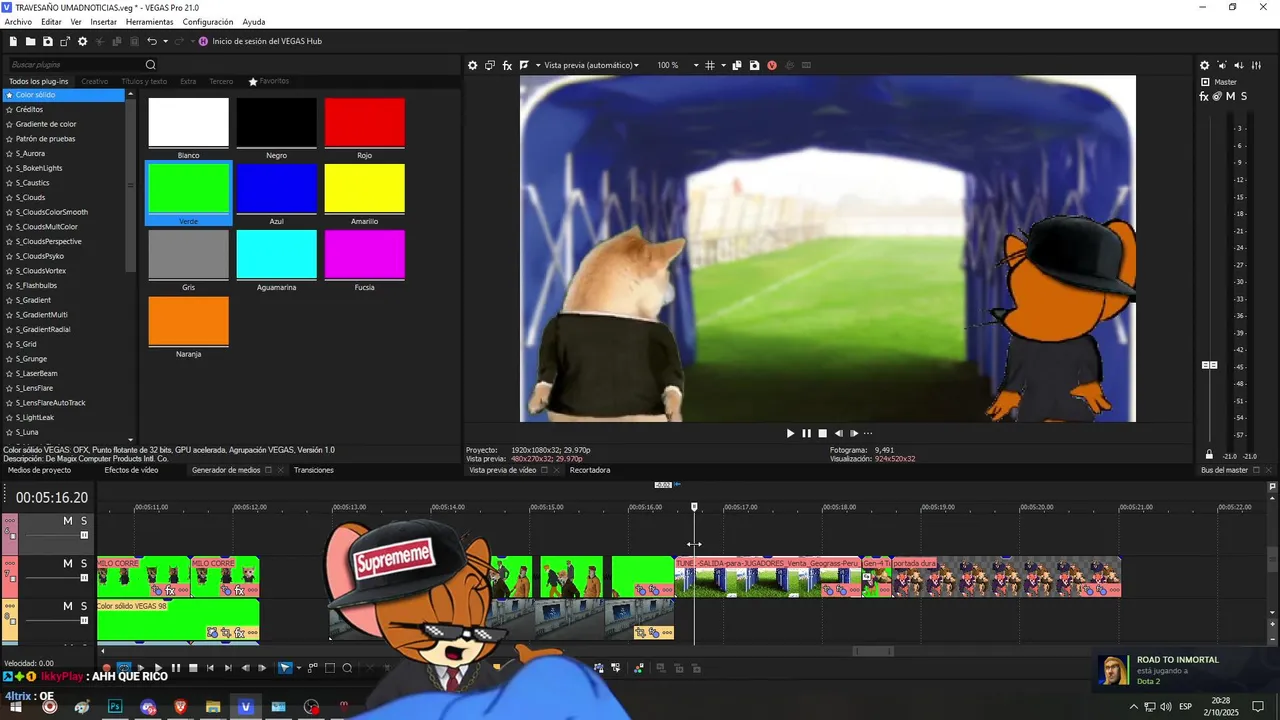Open video output FX in preview toolbar
Image resolution: width=1280 pixels, height=720 pixels.
507,65
